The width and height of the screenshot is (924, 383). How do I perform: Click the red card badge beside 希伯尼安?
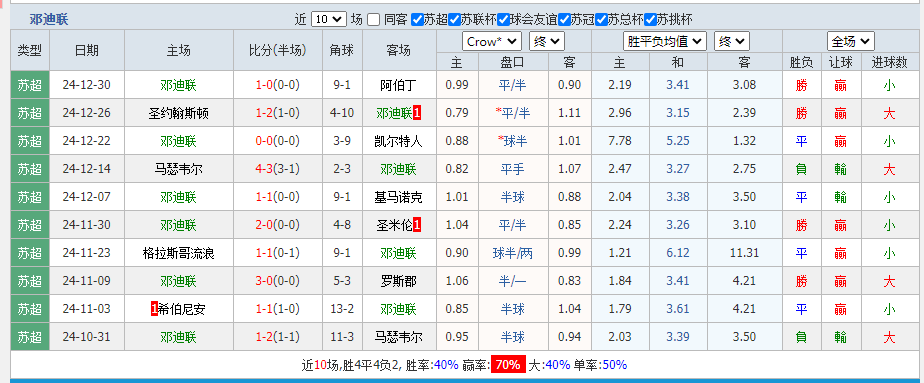[x=154, y=309]
